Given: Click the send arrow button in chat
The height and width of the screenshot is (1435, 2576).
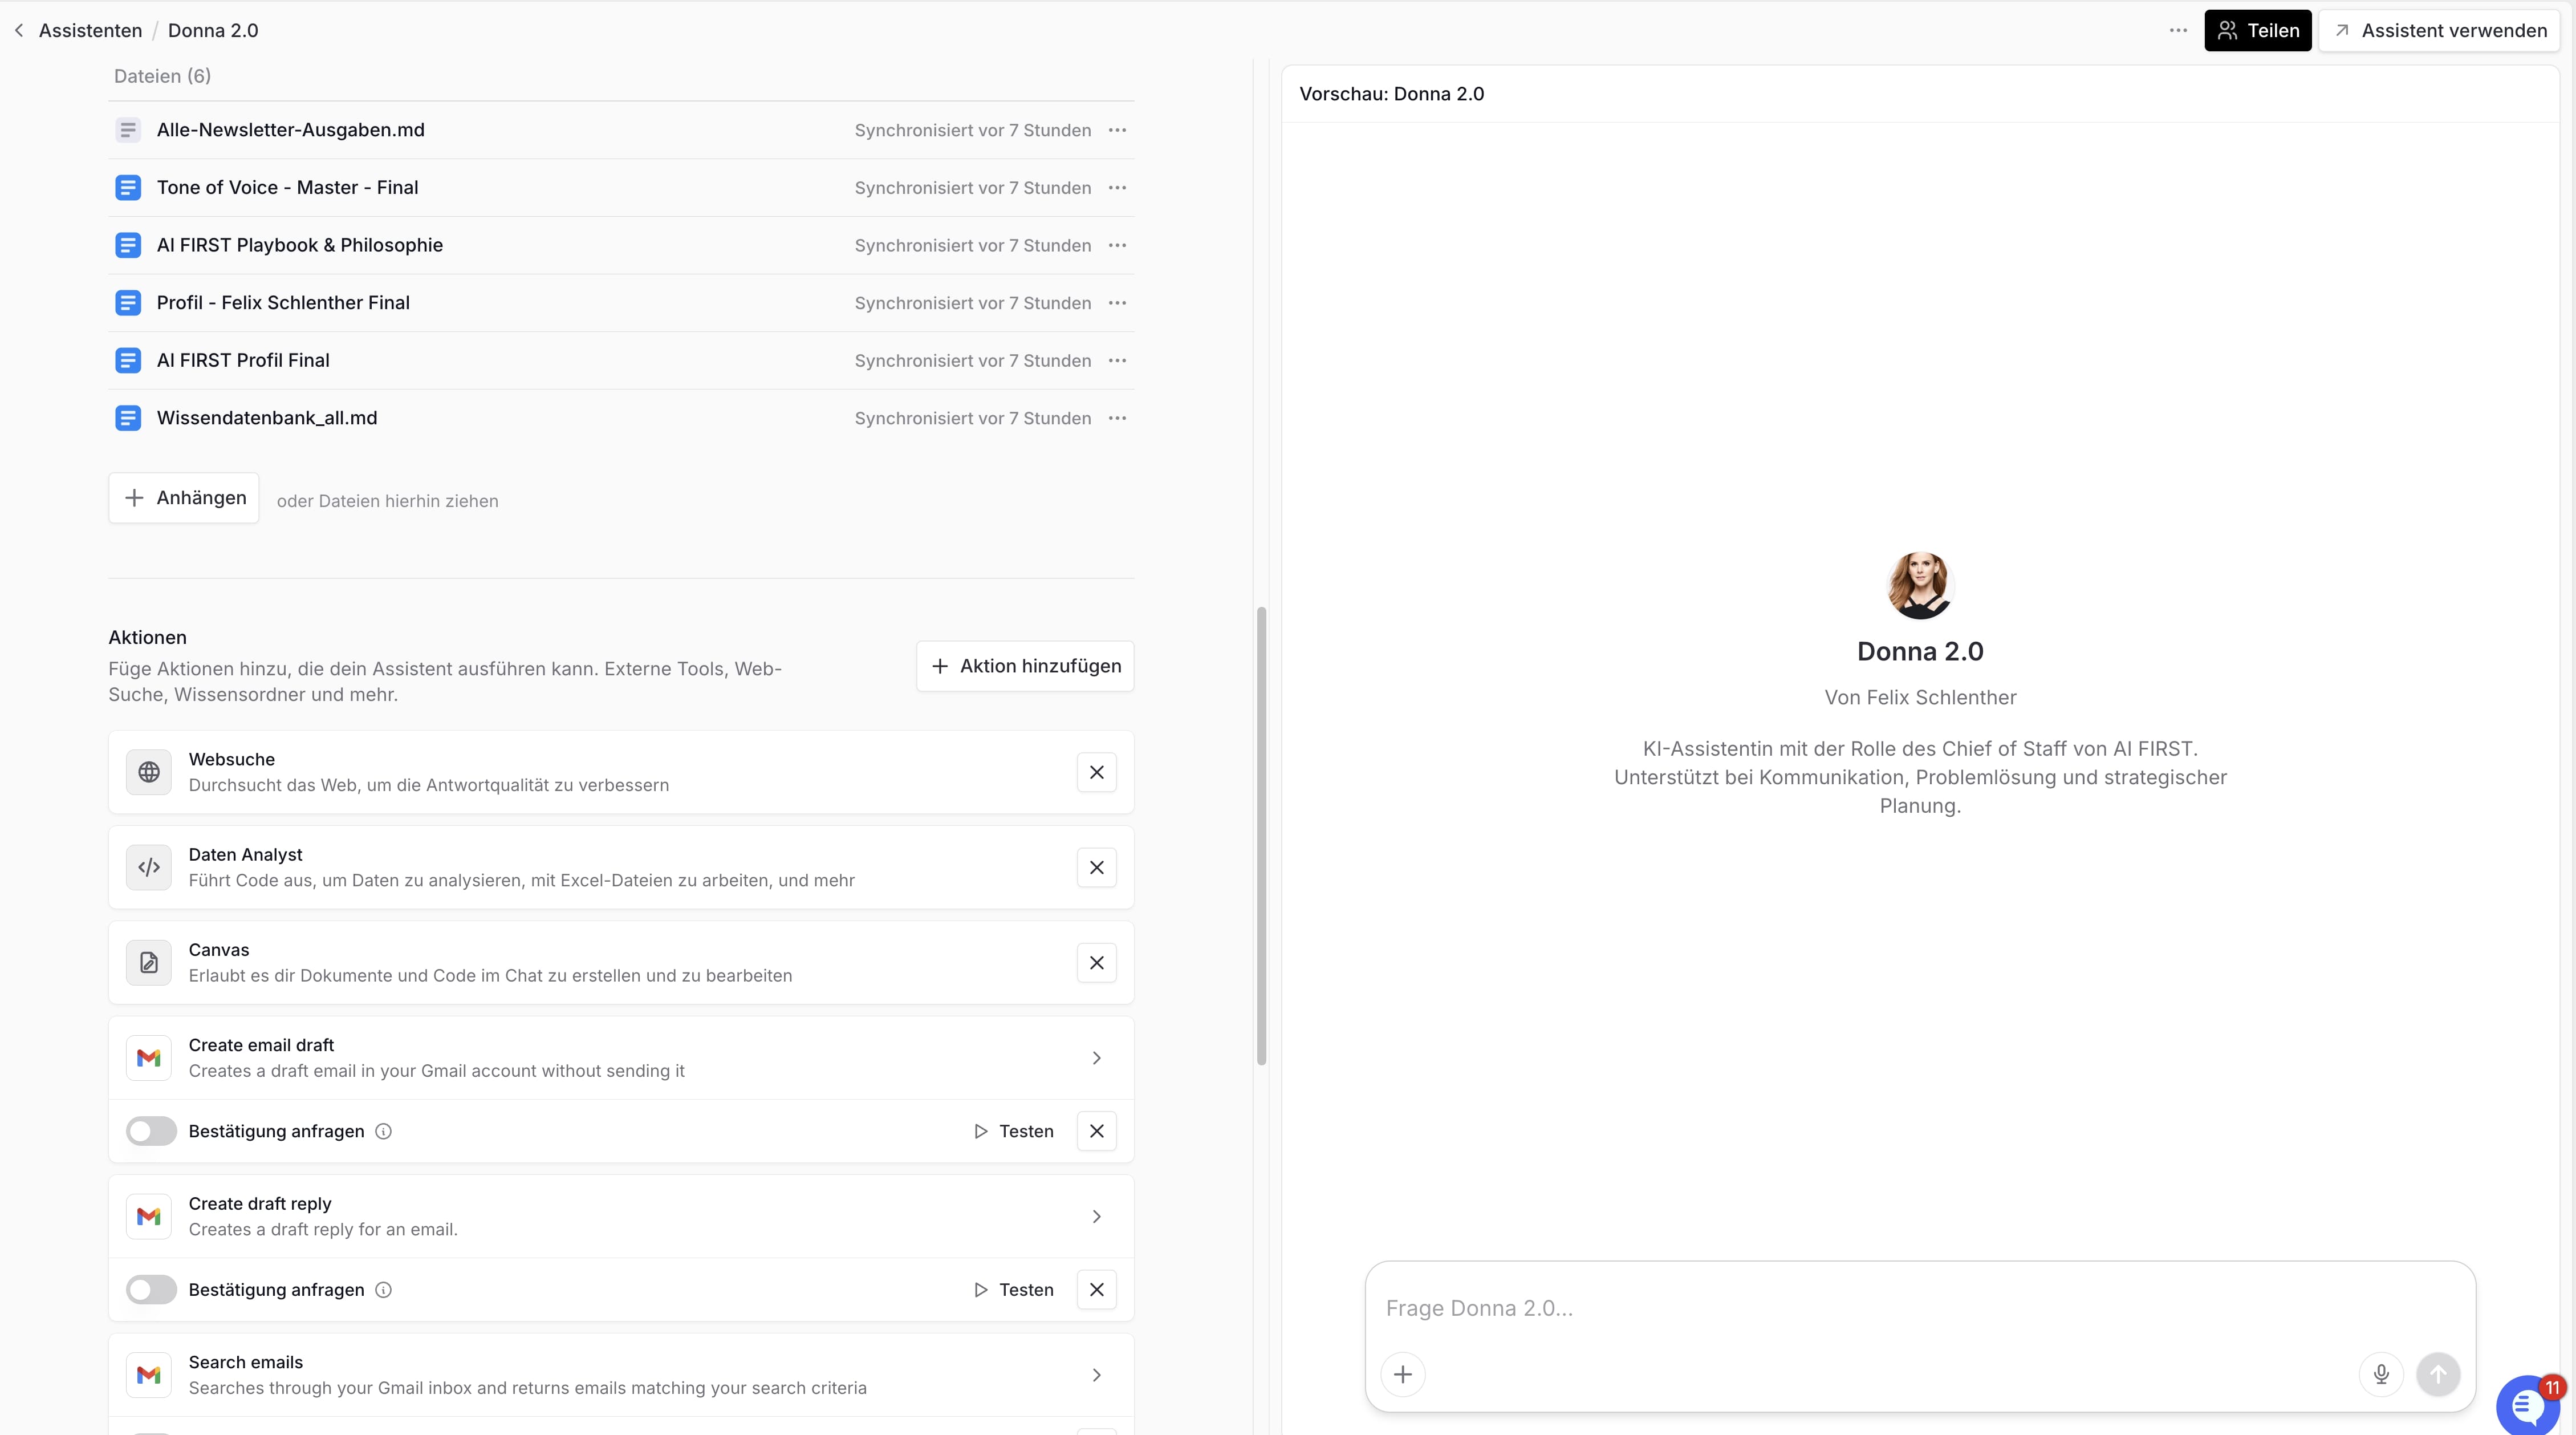Looking at the screenshot, I should coord(2438,1374).
